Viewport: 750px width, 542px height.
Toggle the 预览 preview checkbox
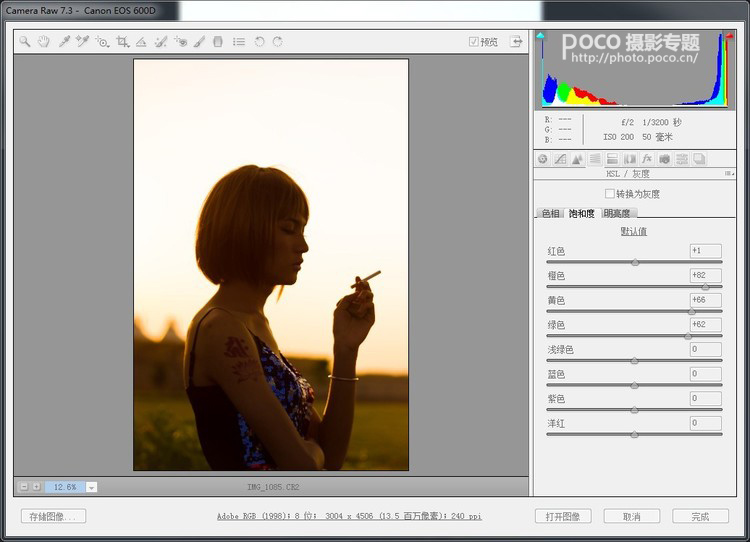tap(474, 42)
